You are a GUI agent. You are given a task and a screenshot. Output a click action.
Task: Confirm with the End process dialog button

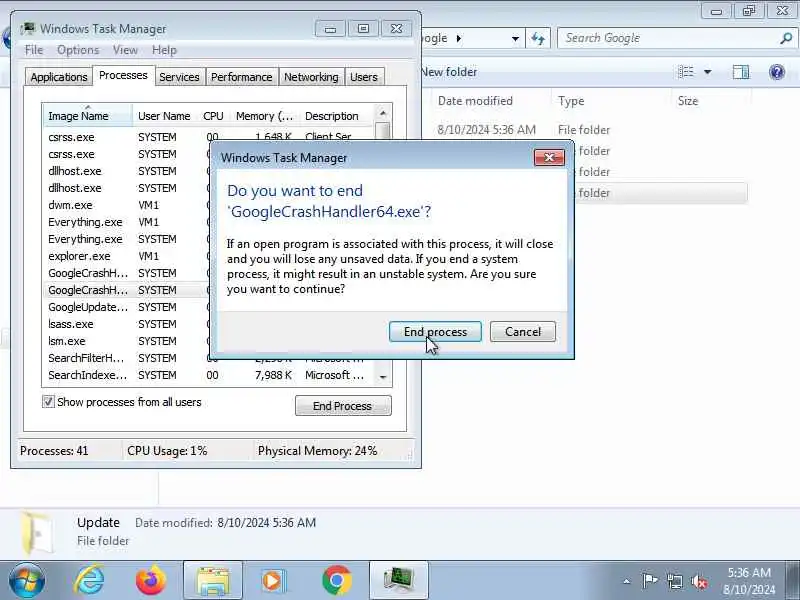(435, 332)
